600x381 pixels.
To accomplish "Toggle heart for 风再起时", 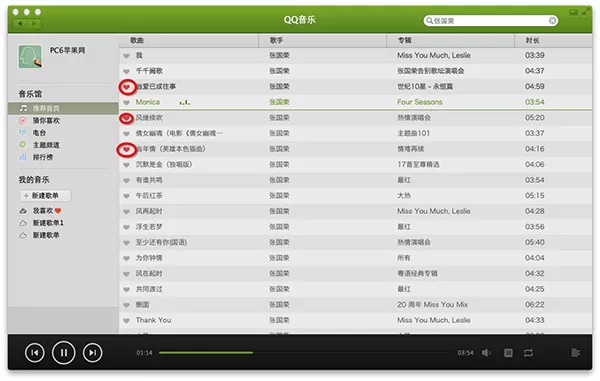I will point(126,212).
